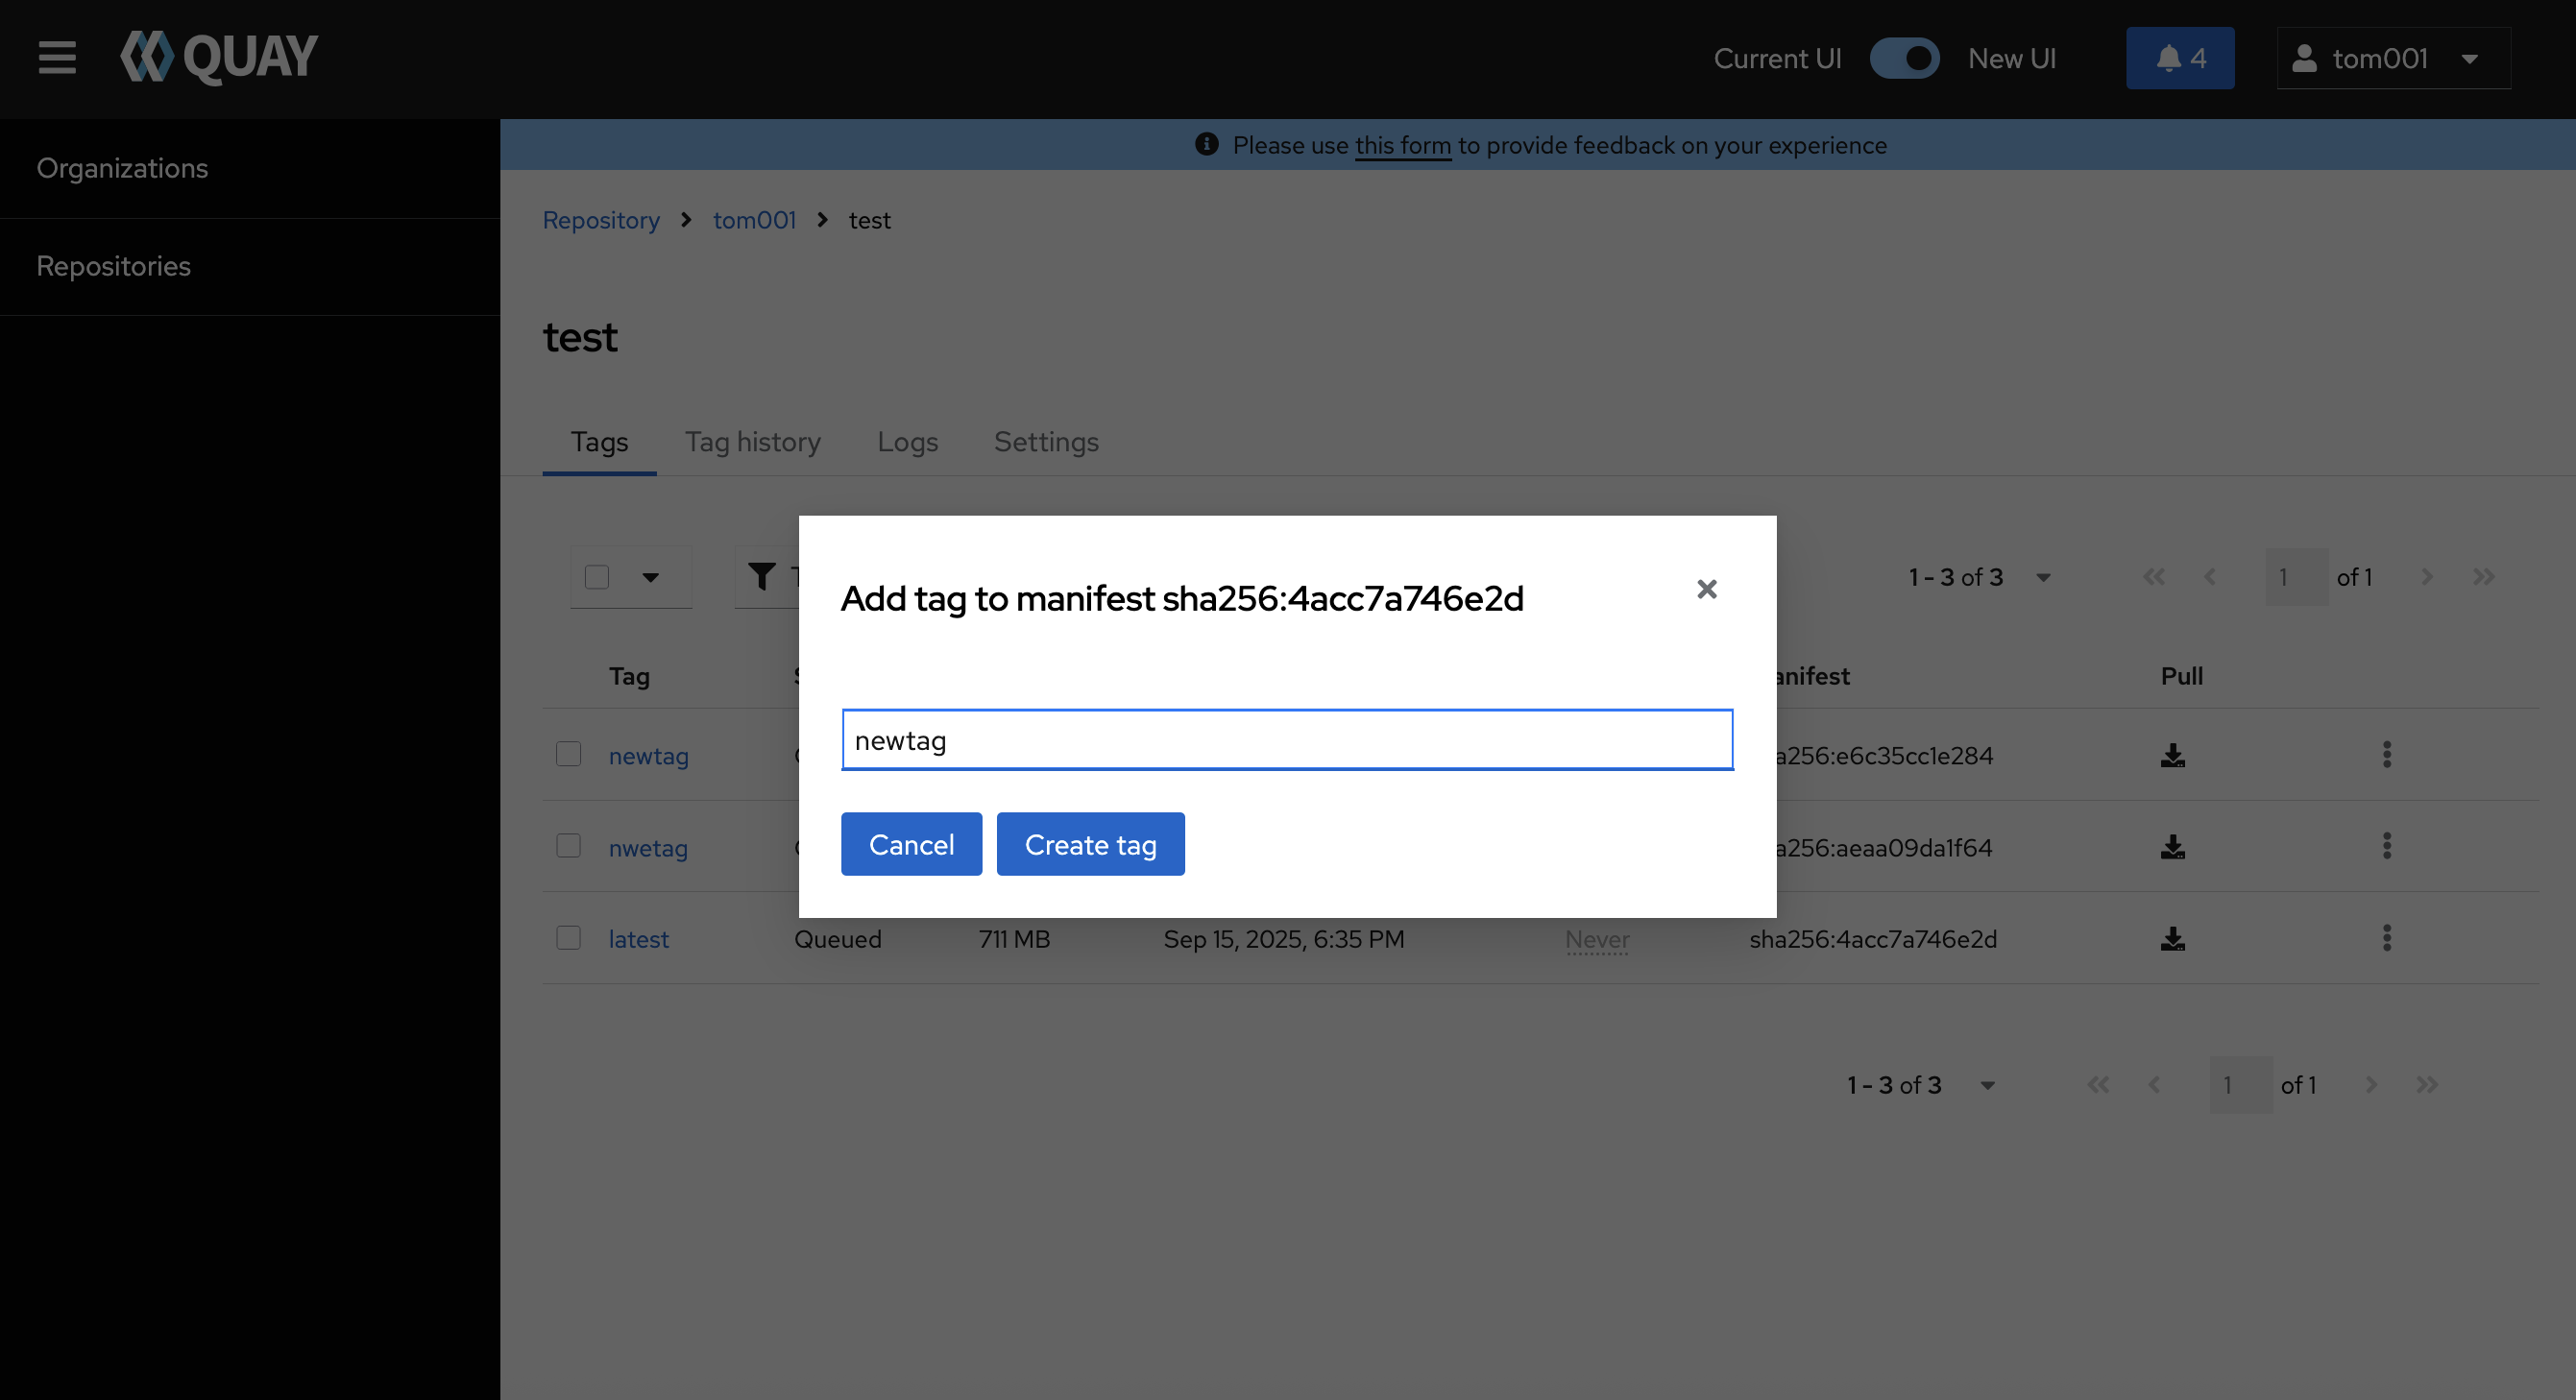Open the Settings tab
The image size is (2576, 1400).
1045,442
